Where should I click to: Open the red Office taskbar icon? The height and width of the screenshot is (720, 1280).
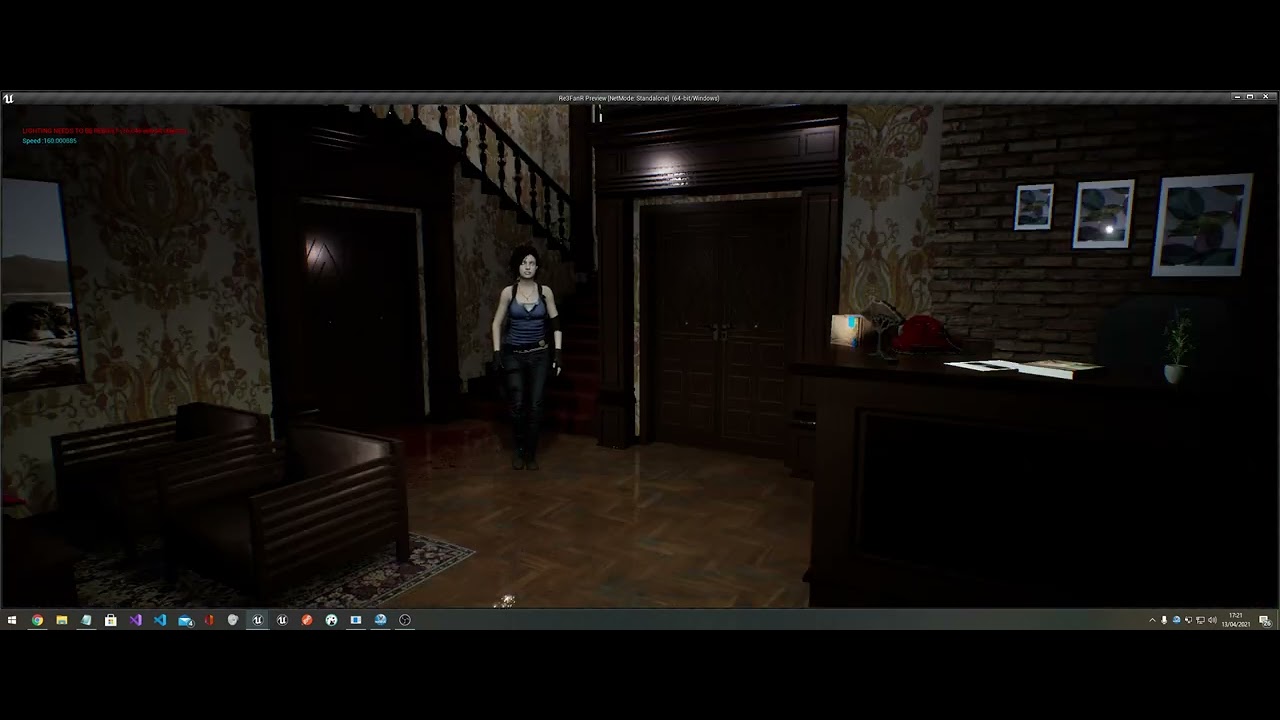[x=209, y=620]
